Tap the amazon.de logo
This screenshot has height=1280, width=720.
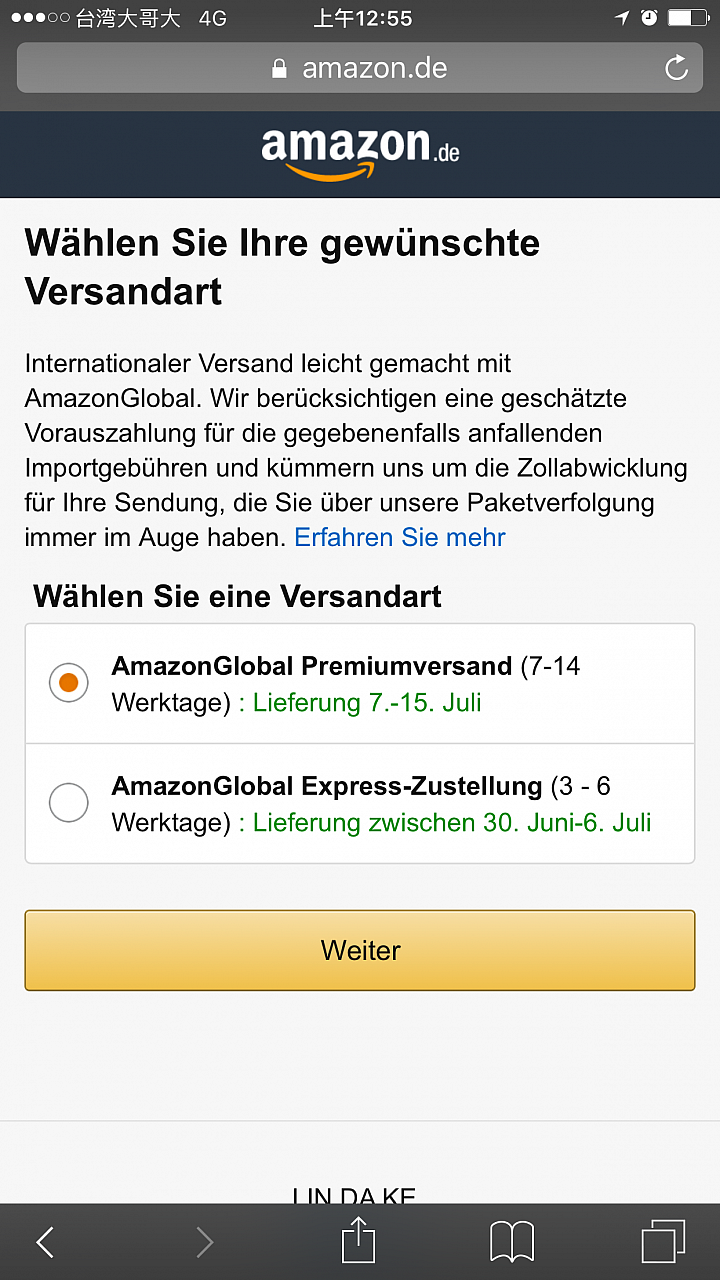pos(360,153)
